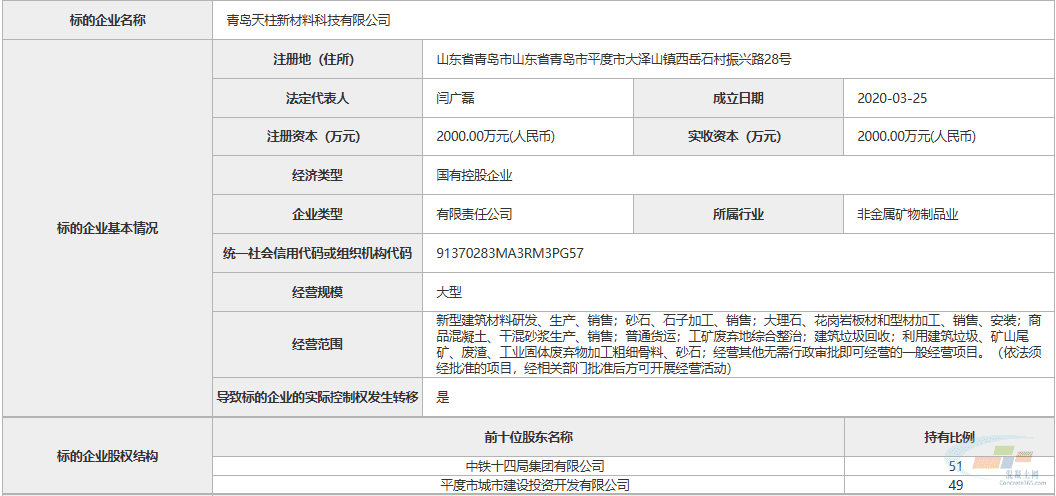Click company name 青岛天柱新材料科技有限公司
Screen dimensions: 1056x496
coord(308,20)
